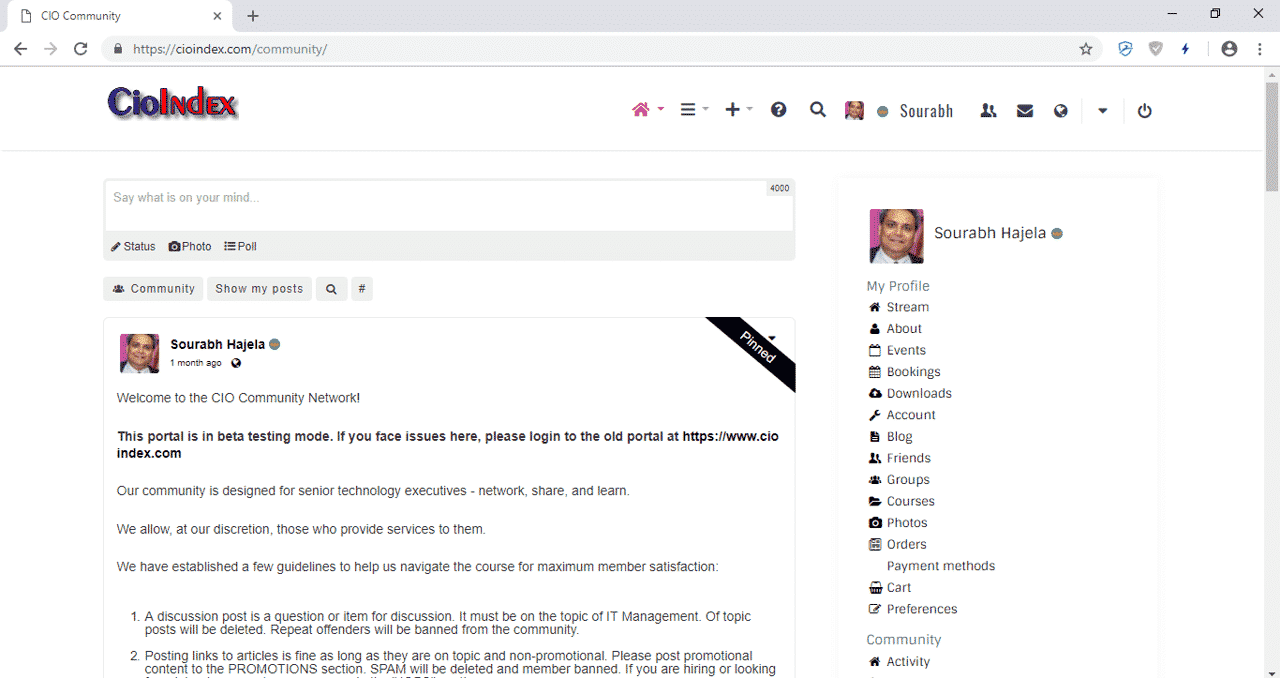Click the power logout icon

[x=1145, y=111]
